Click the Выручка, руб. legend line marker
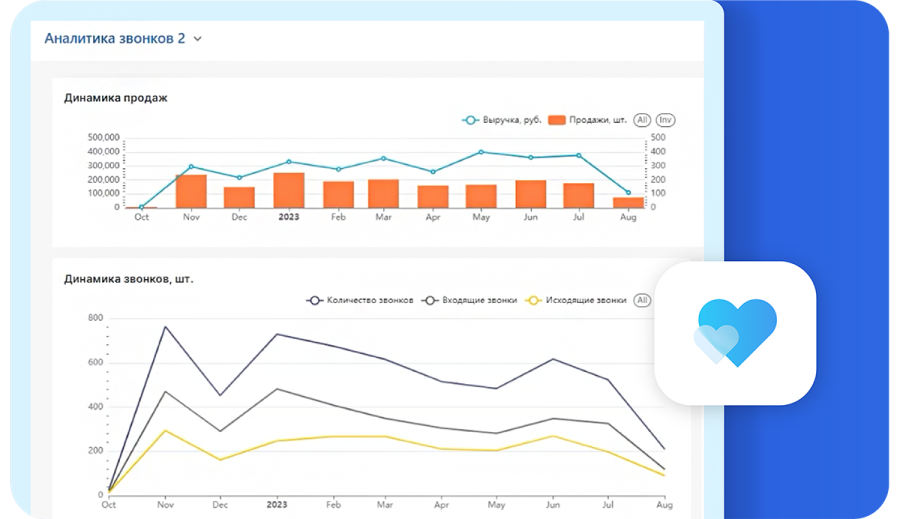The image size is (900, 519). (x=469, y=120)
